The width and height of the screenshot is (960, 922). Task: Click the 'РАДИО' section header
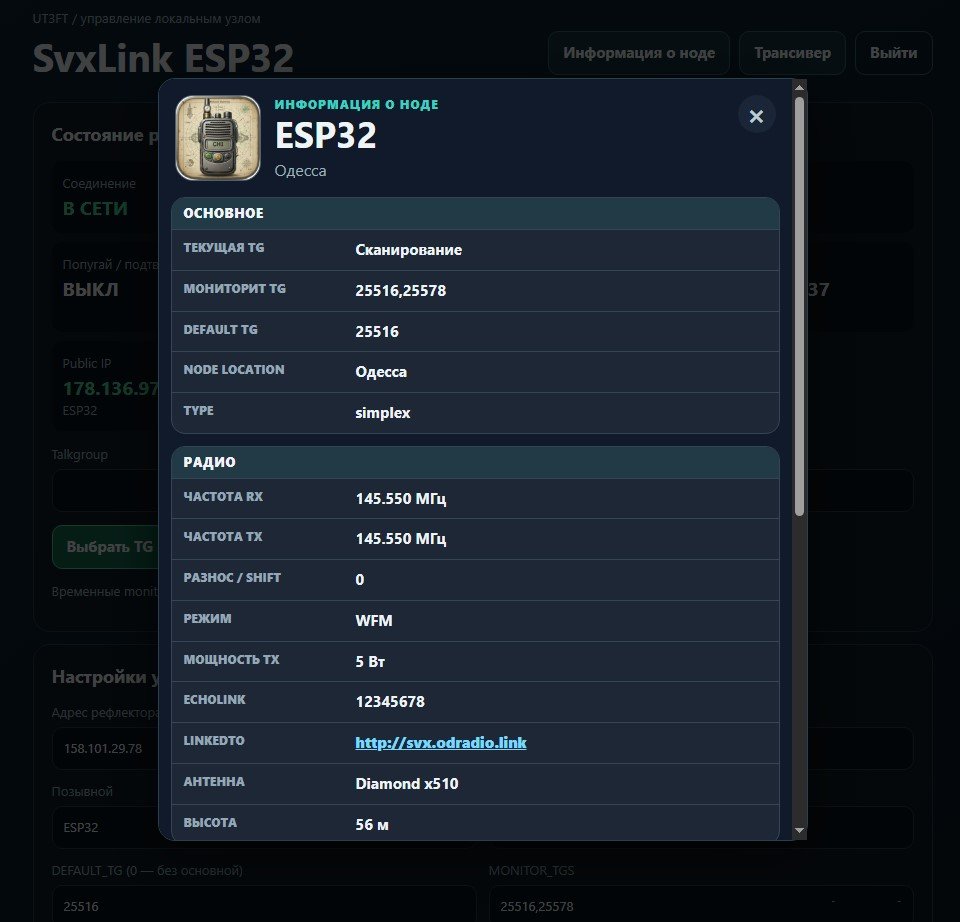tap(475, 462)
